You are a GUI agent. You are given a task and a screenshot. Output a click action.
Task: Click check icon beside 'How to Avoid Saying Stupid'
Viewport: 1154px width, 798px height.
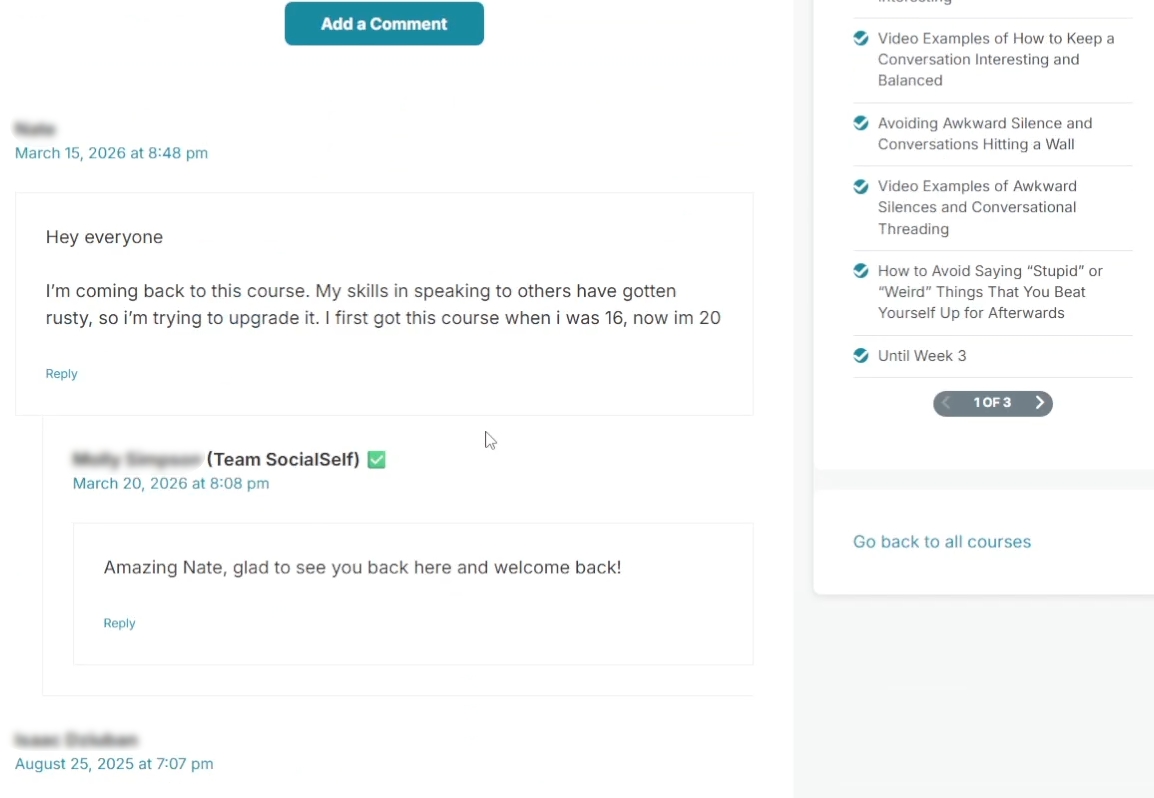pos(860,271)
